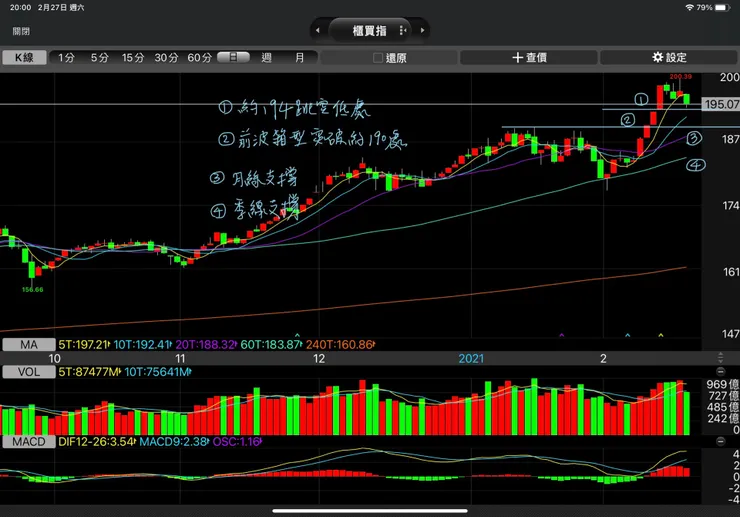
Task: Switch to 30分 timeframe
Action: coord(167,58)
